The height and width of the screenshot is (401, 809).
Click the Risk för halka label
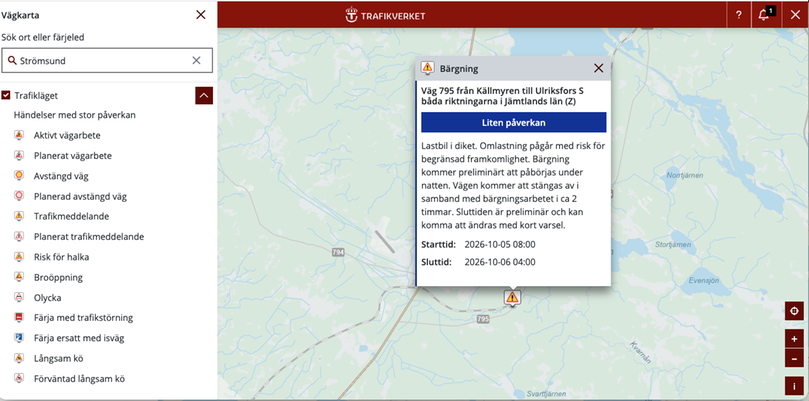61,256
